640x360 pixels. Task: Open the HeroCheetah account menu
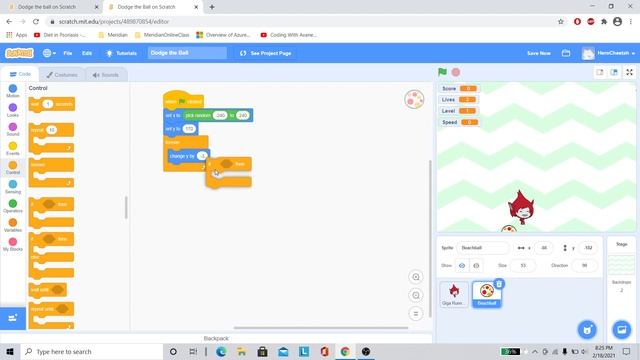coord(608,53)
